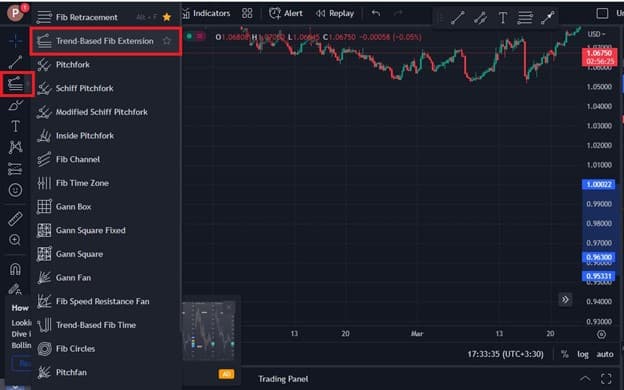The image size is (624, 390).
Task: Toggle log scale on price axis
Action: click(x=583, y=354)
